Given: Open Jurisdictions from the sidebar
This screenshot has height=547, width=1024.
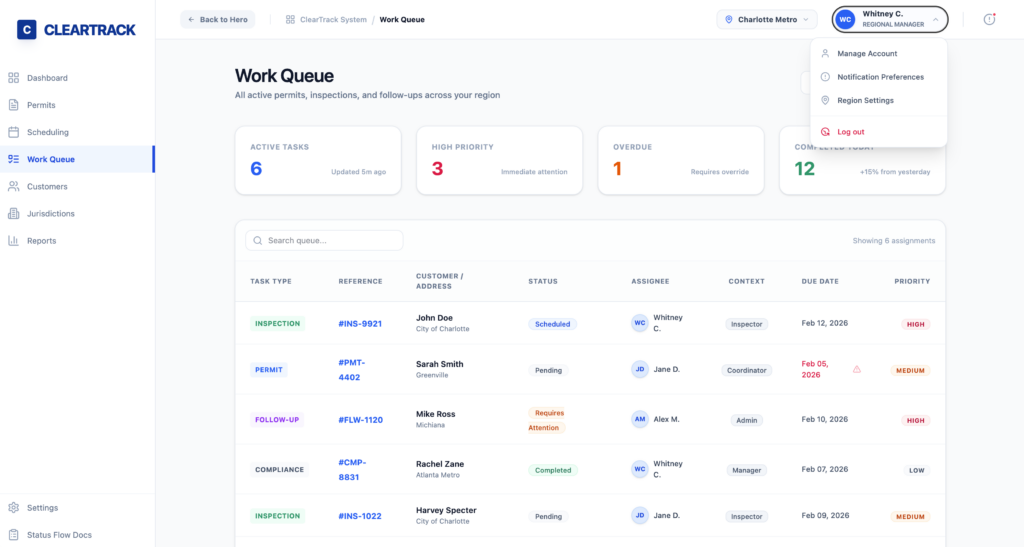Looking at the screenshot, I should [x=50, y=213].
